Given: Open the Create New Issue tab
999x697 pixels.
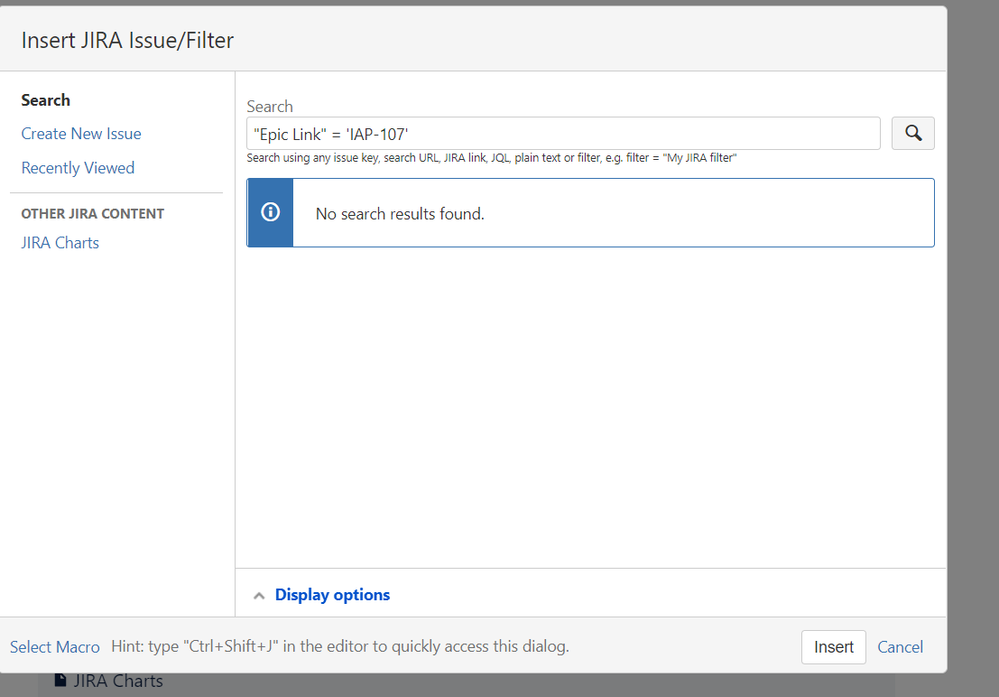Looking at the screenshot, I should tap(81, 134).
